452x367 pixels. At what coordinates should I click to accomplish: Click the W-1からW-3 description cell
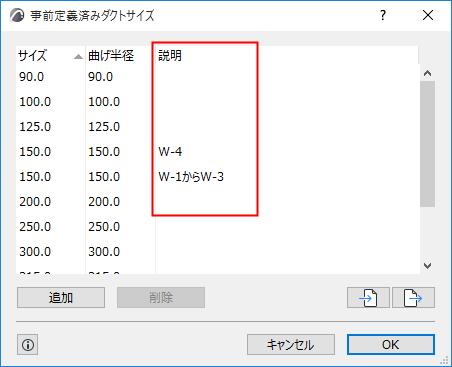tap(191, 177)
